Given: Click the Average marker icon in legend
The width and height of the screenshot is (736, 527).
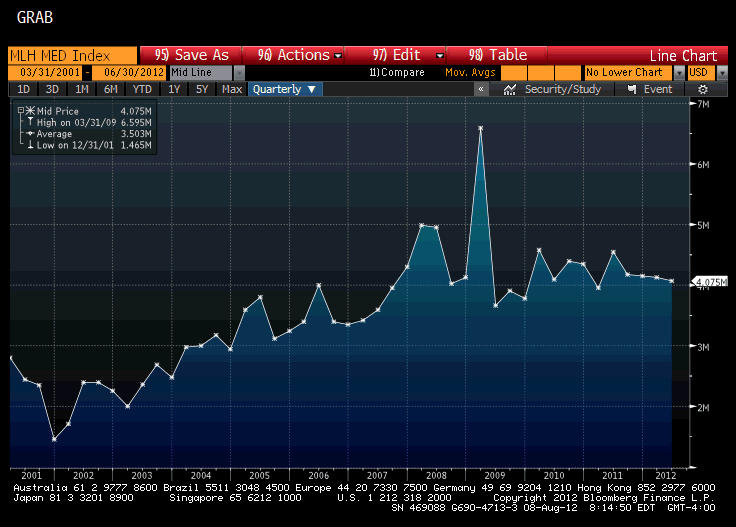Looking at the screenshot, I should click(x=30, y=133).
